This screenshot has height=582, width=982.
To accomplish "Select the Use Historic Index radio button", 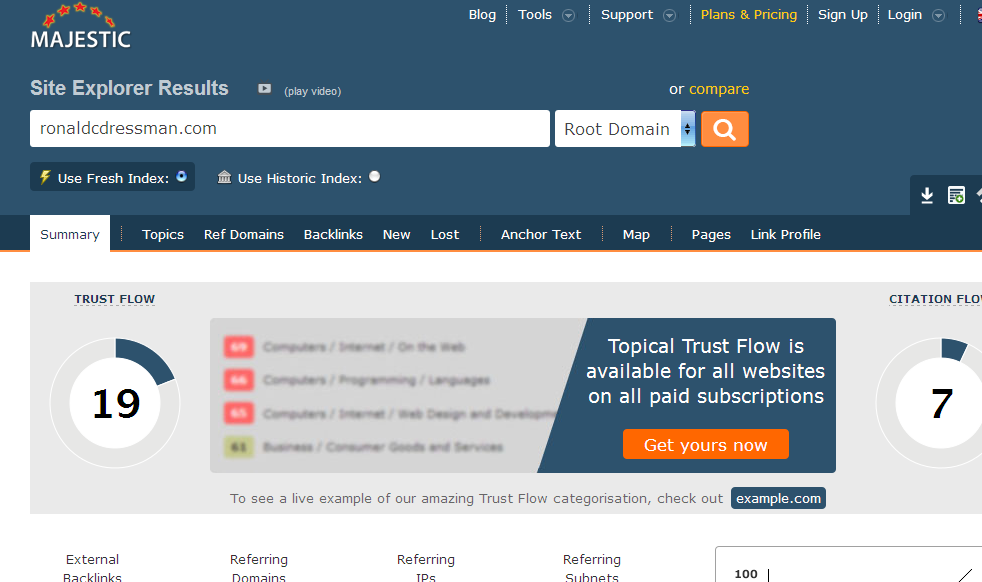I will tap(375, 177).
